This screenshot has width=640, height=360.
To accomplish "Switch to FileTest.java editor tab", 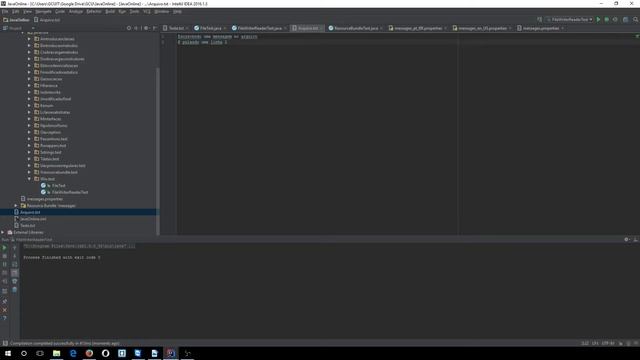I will pos(210,28).
